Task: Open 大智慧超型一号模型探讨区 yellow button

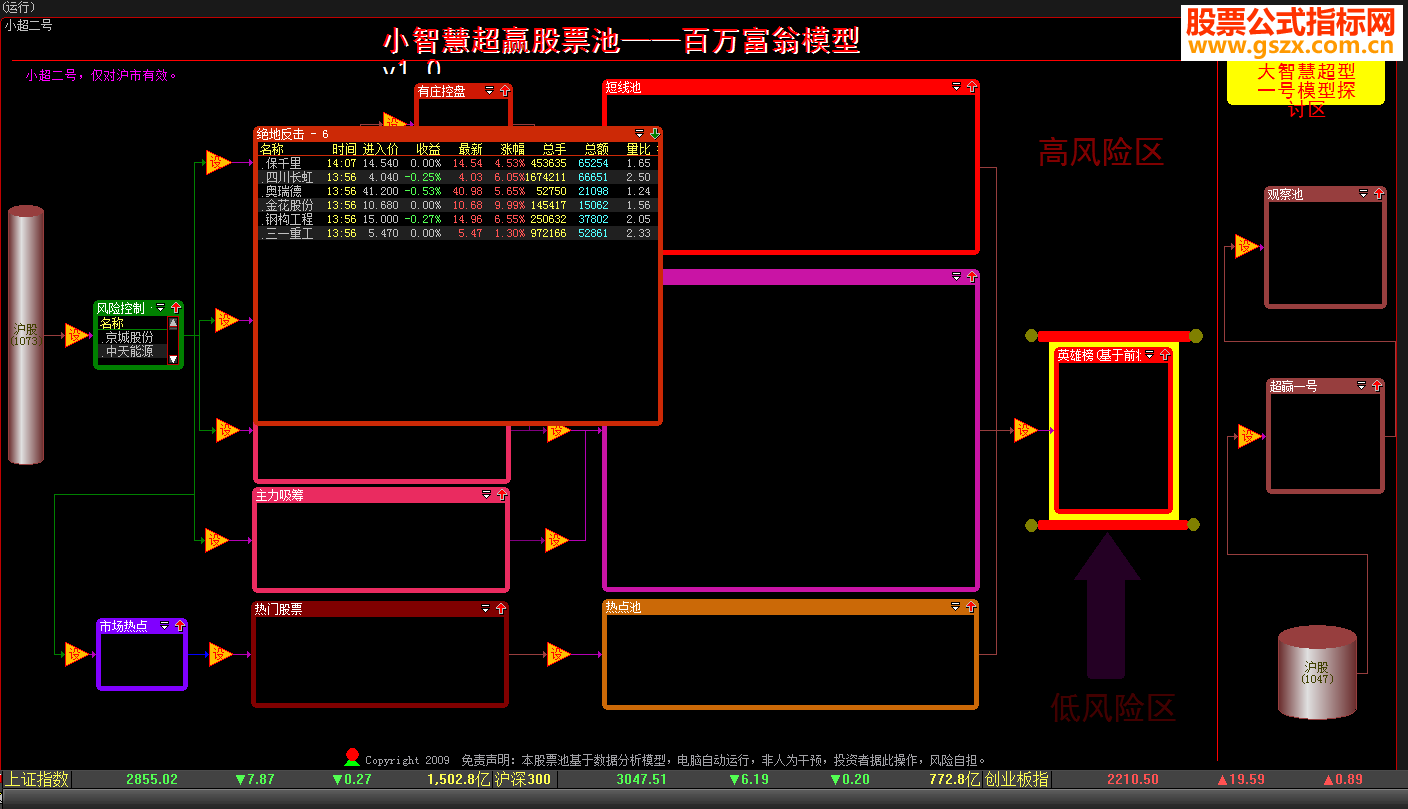Action: (1305, 83)
